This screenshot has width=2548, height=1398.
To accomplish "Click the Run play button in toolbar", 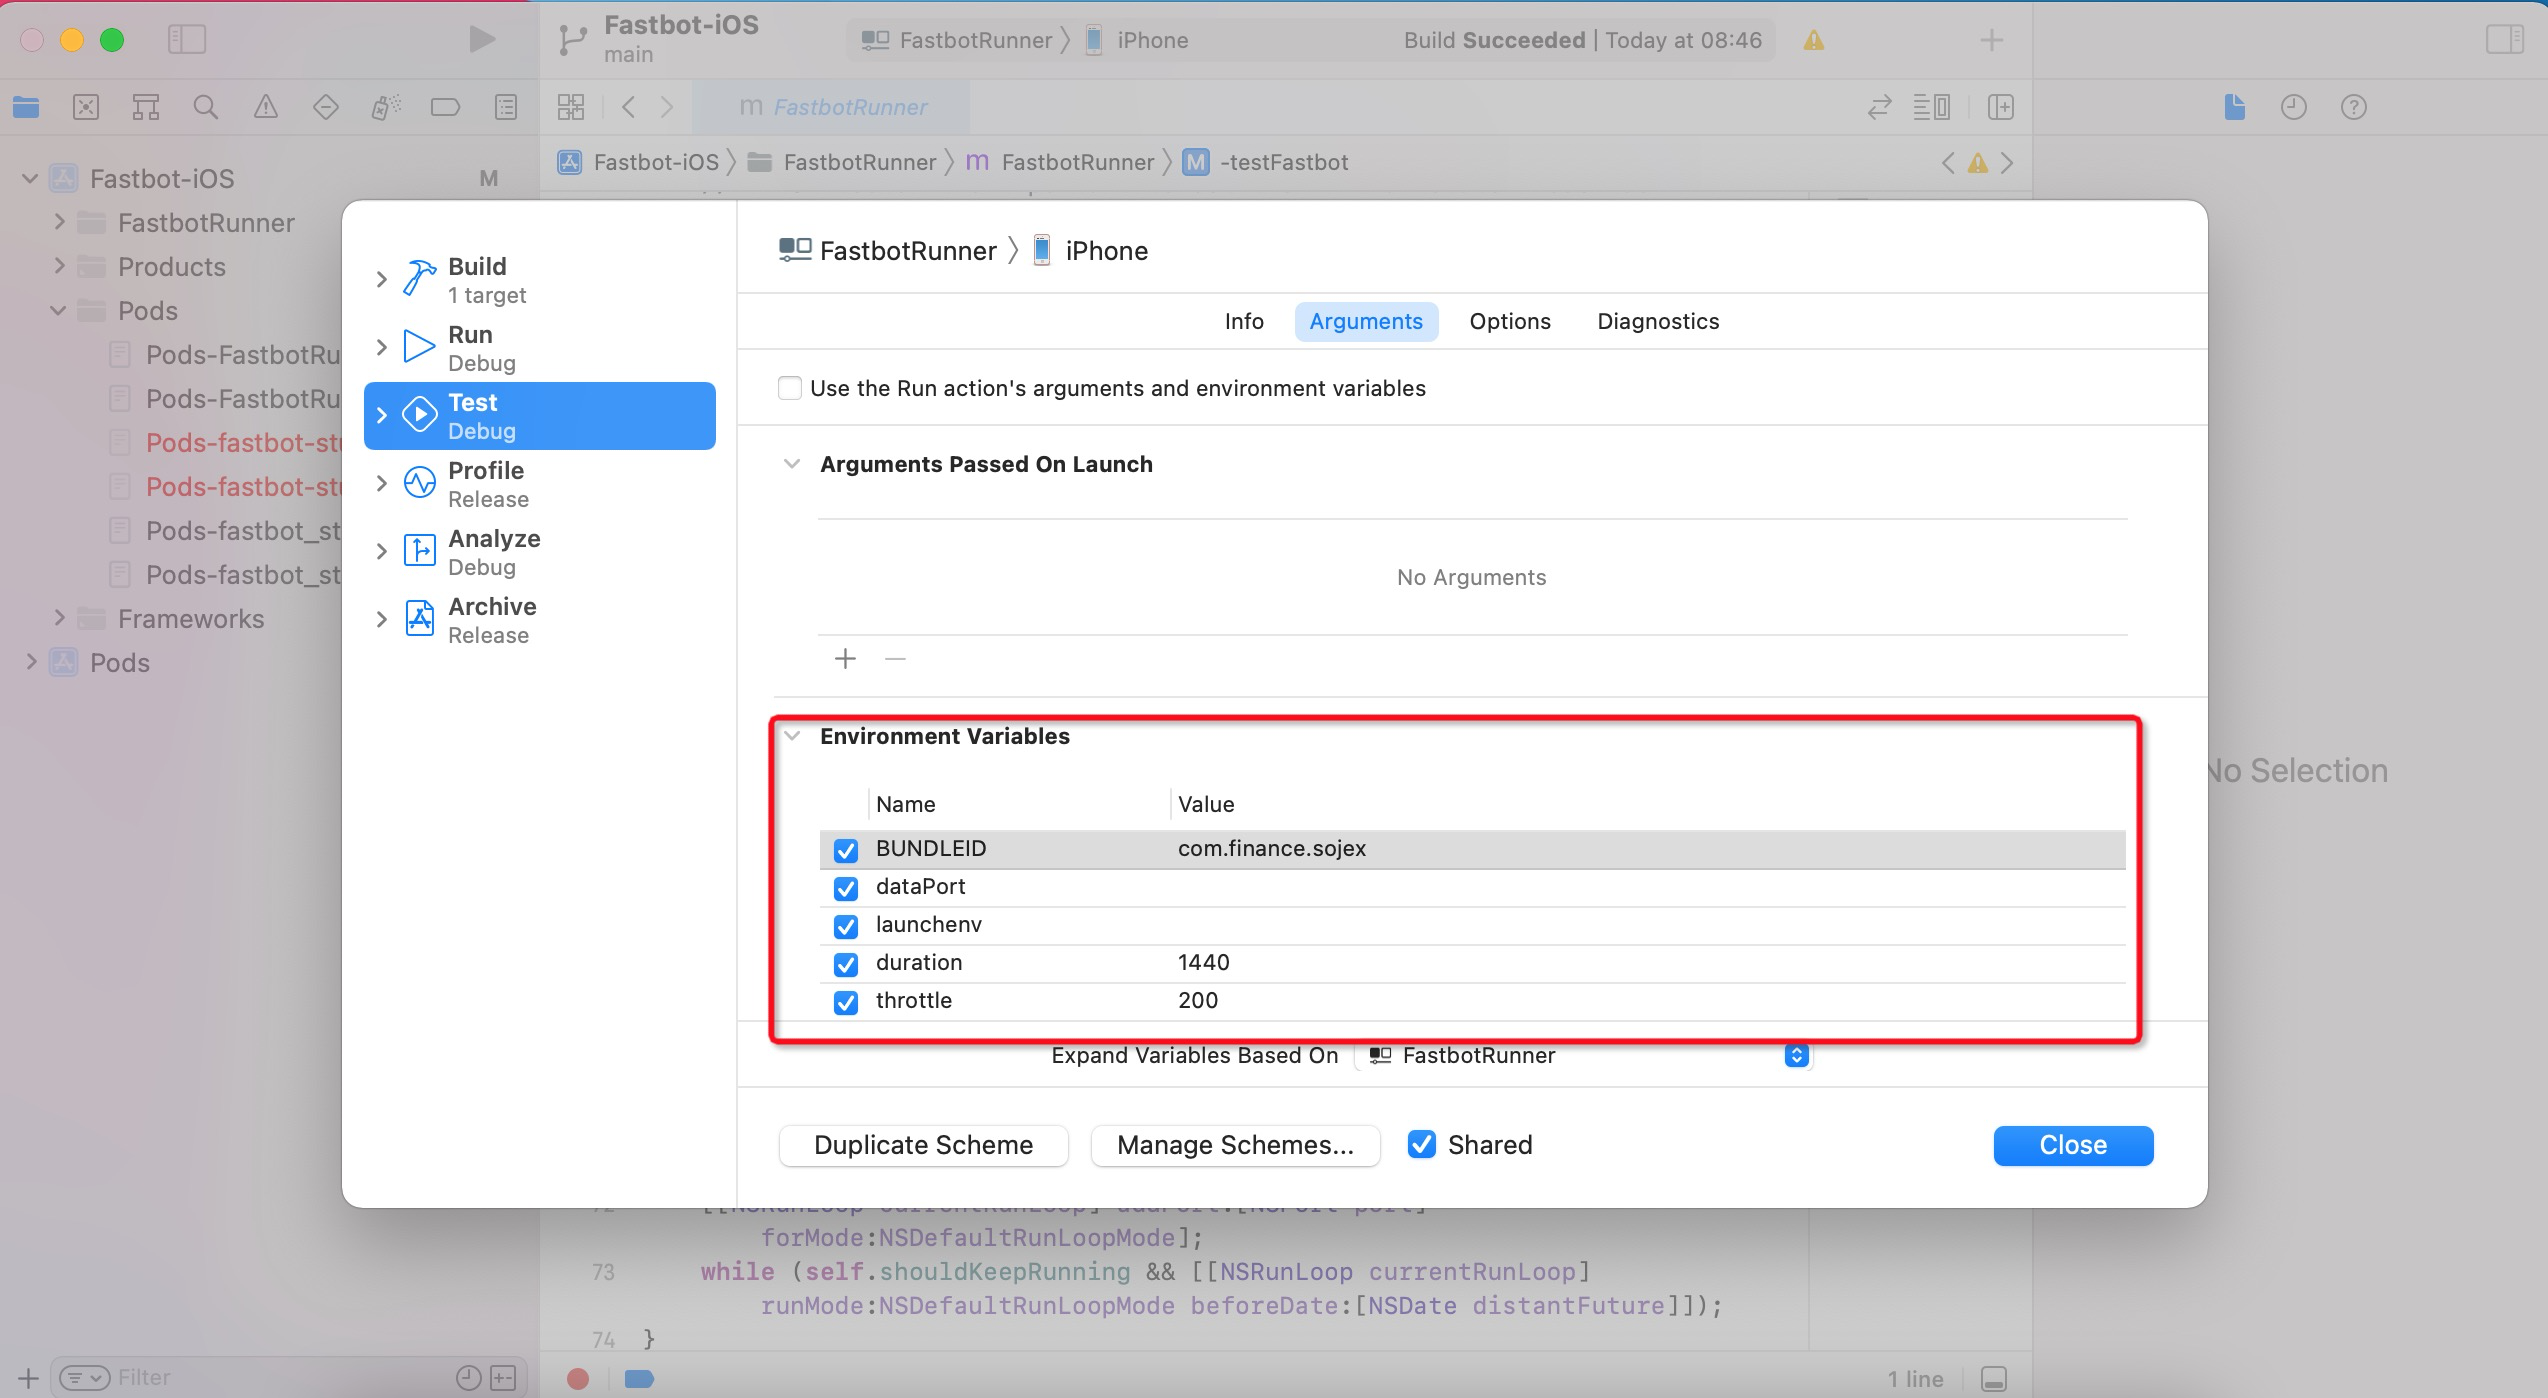I will click(x=482, y=39).
